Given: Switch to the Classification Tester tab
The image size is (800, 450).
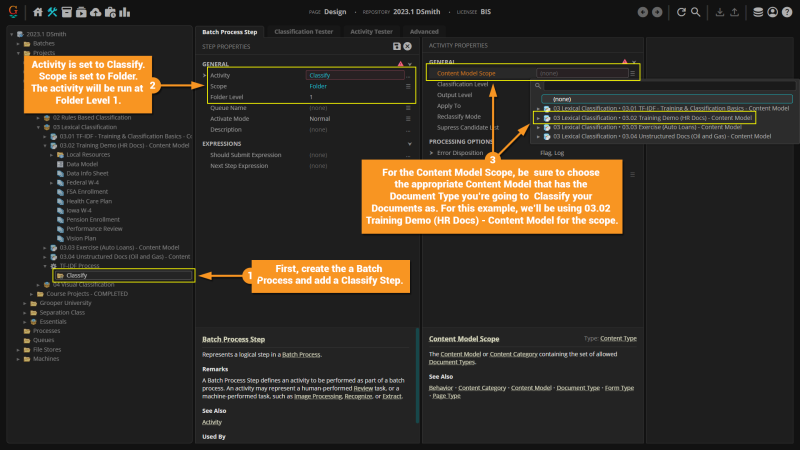Looking at the screenshot, I should click(304, 32).
